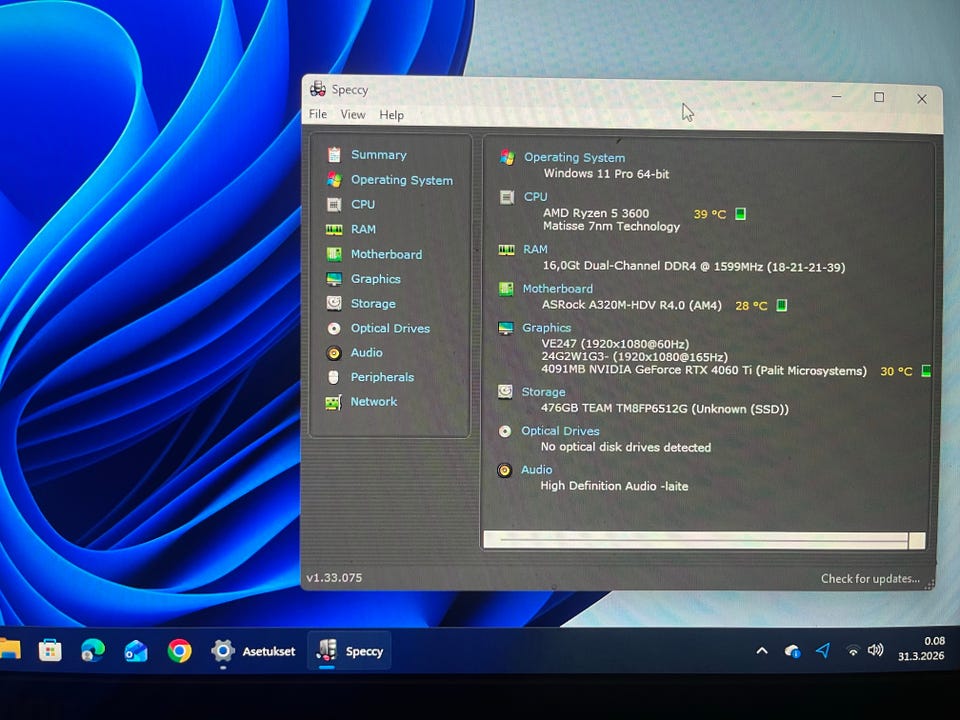Open the Graphics sidebar section
This screenshot has height=720, width=960.
pos(375,279)
